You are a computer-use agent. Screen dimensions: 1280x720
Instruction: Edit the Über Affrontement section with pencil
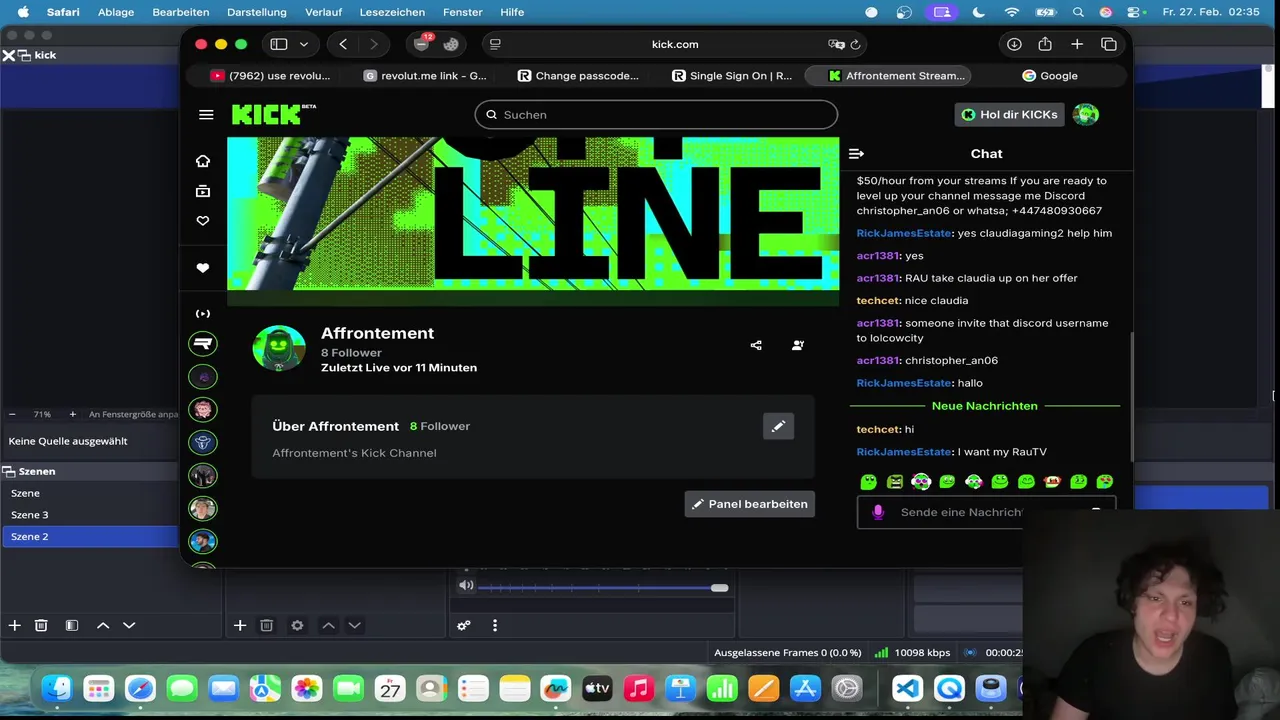(x=778, y=426)
